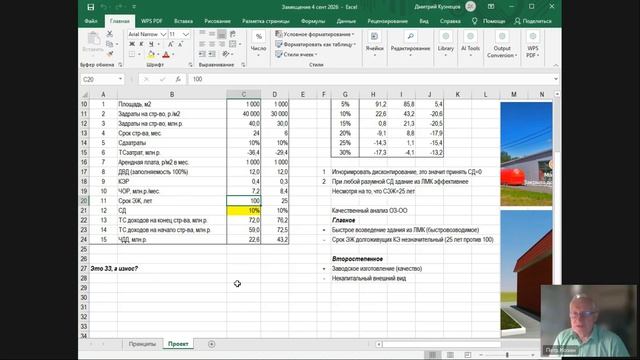
Task: Launch the Буфер обмена clipboard launcher
Action: point(120,64)
